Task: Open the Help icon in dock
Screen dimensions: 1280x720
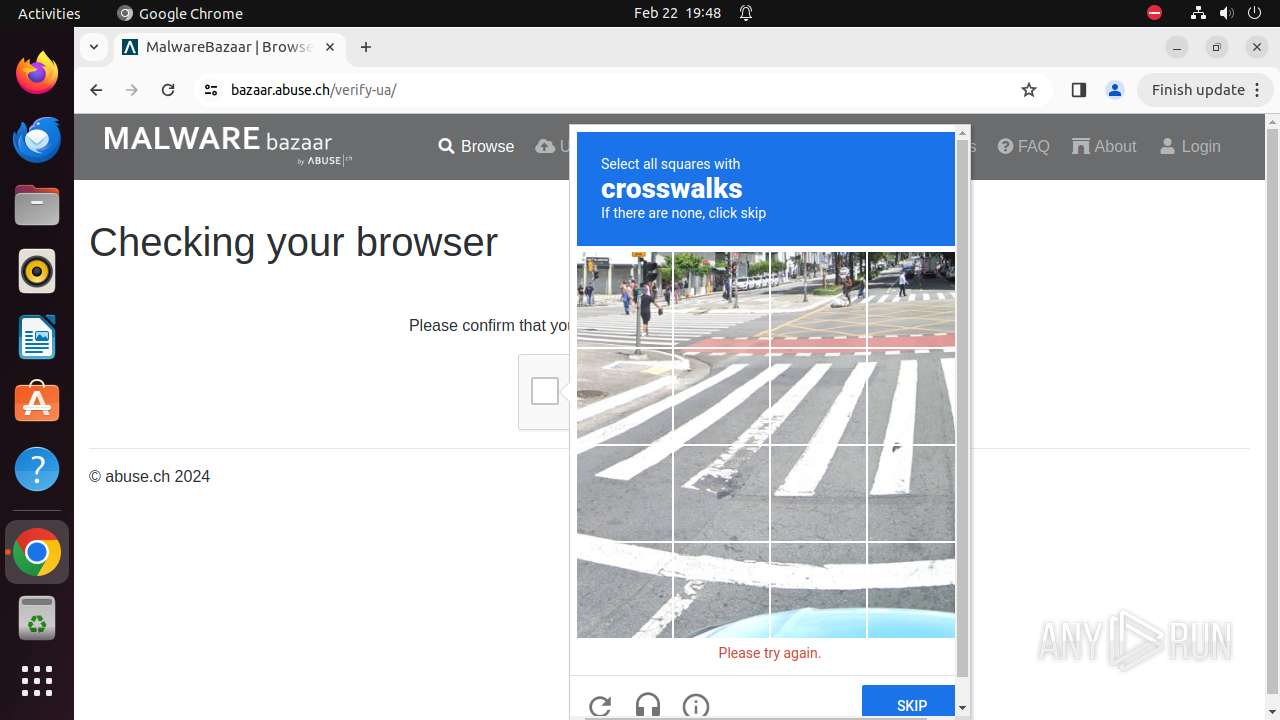Action: coord(37,468)
